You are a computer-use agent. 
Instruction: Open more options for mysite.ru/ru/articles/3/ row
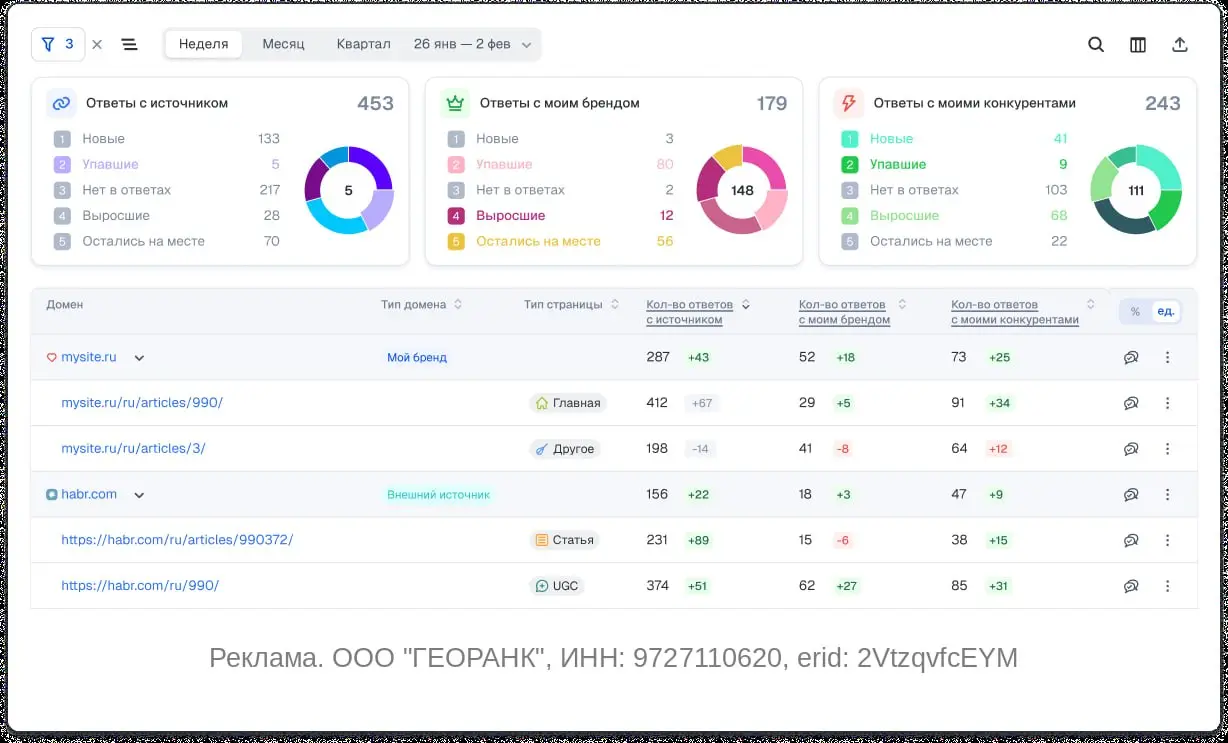1167,449
